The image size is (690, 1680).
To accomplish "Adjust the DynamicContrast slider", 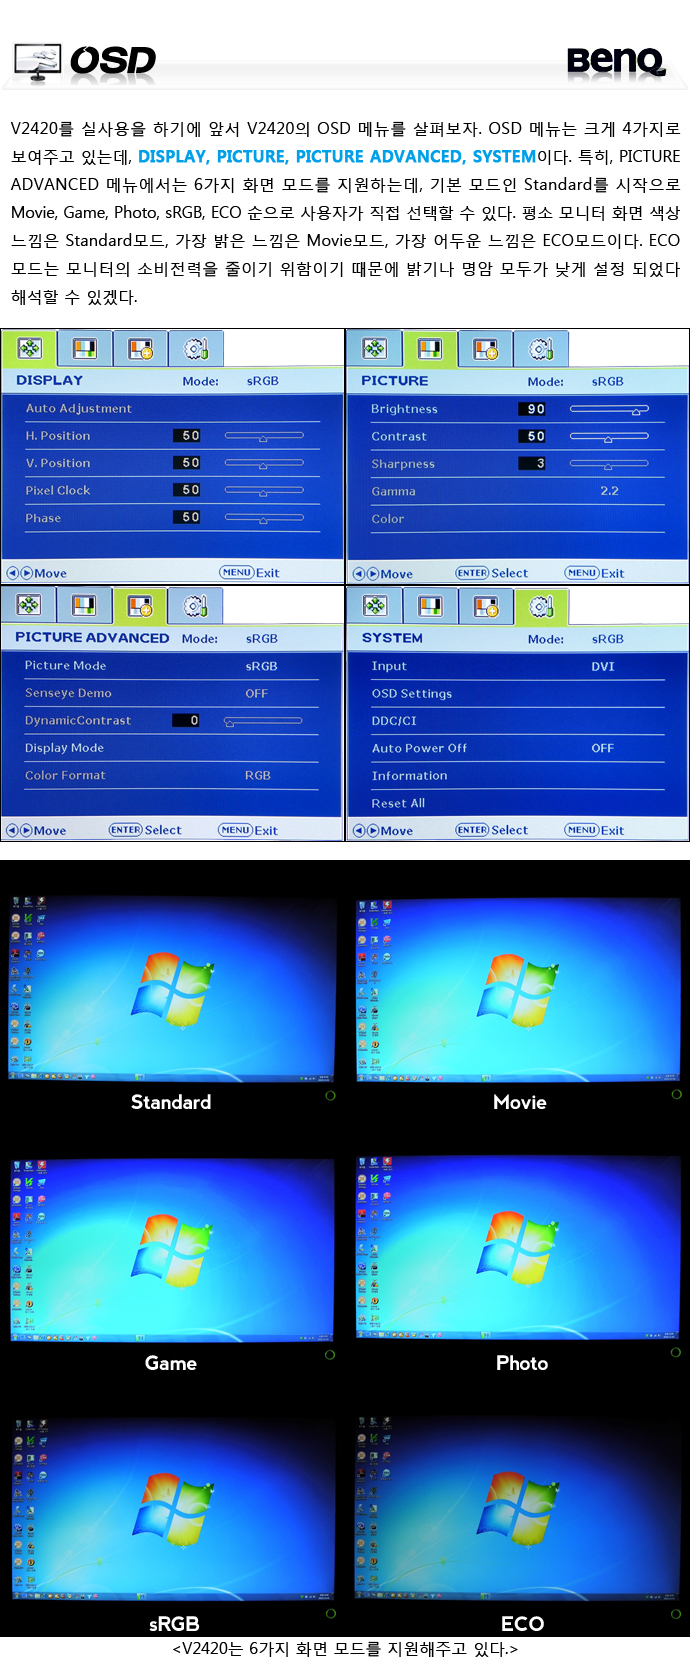I will pos(263,721).
